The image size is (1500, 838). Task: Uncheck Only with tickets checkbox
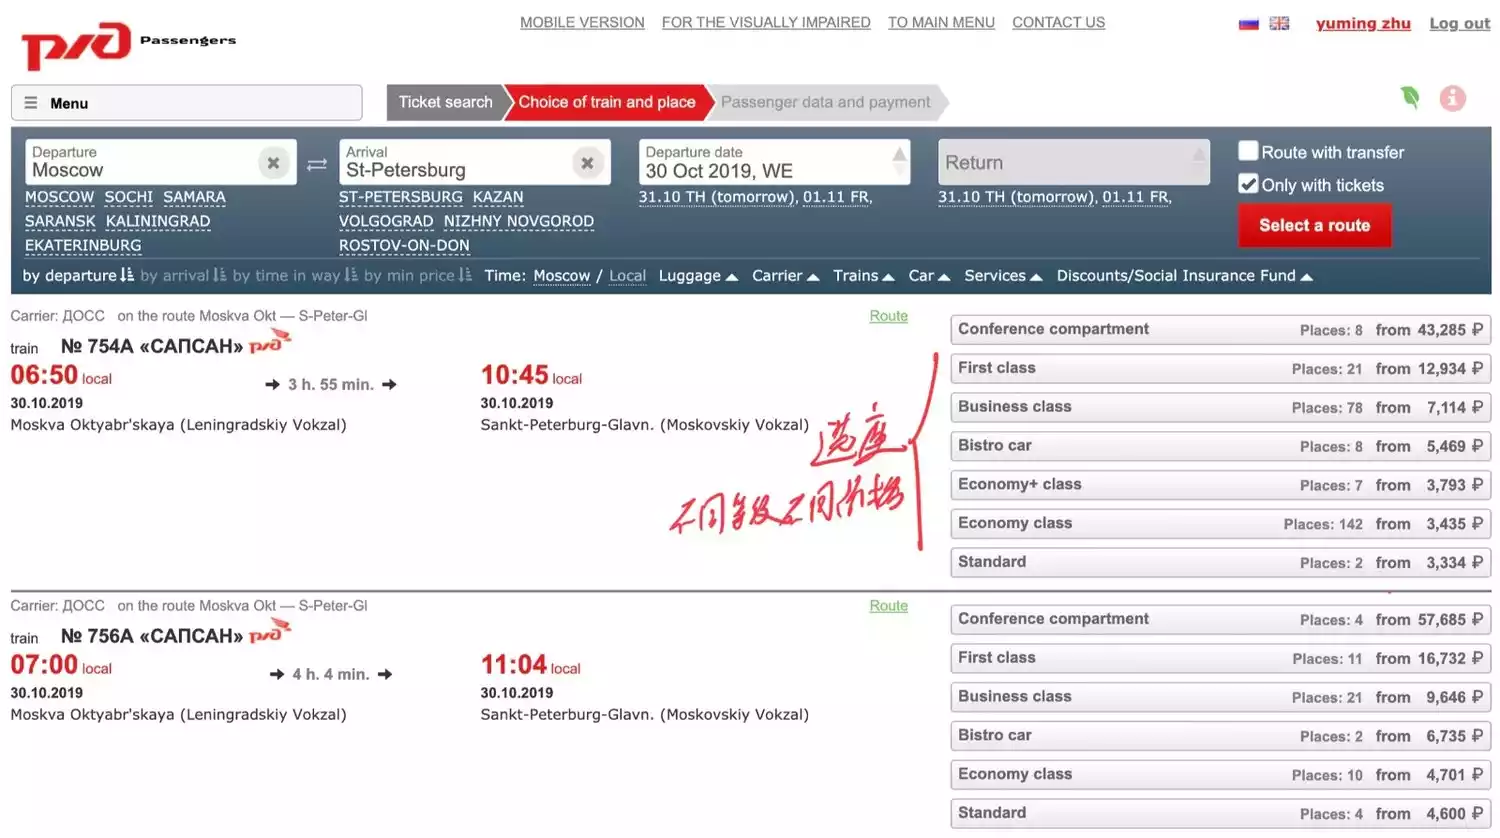tap(1248, 184)
